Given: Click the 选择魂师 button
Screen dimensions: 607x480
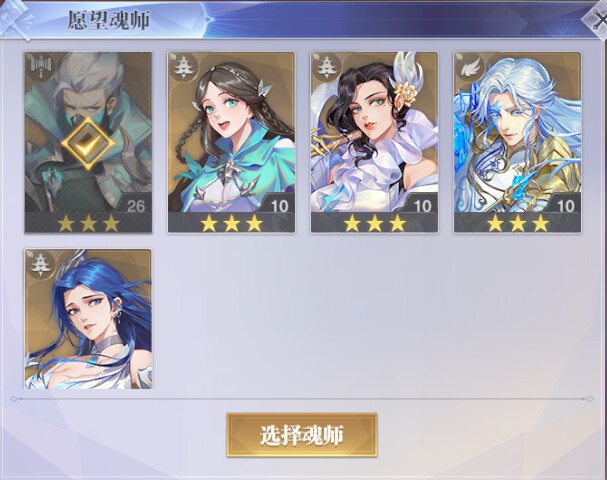Looking at the screenshot, I should coord(302,435).
